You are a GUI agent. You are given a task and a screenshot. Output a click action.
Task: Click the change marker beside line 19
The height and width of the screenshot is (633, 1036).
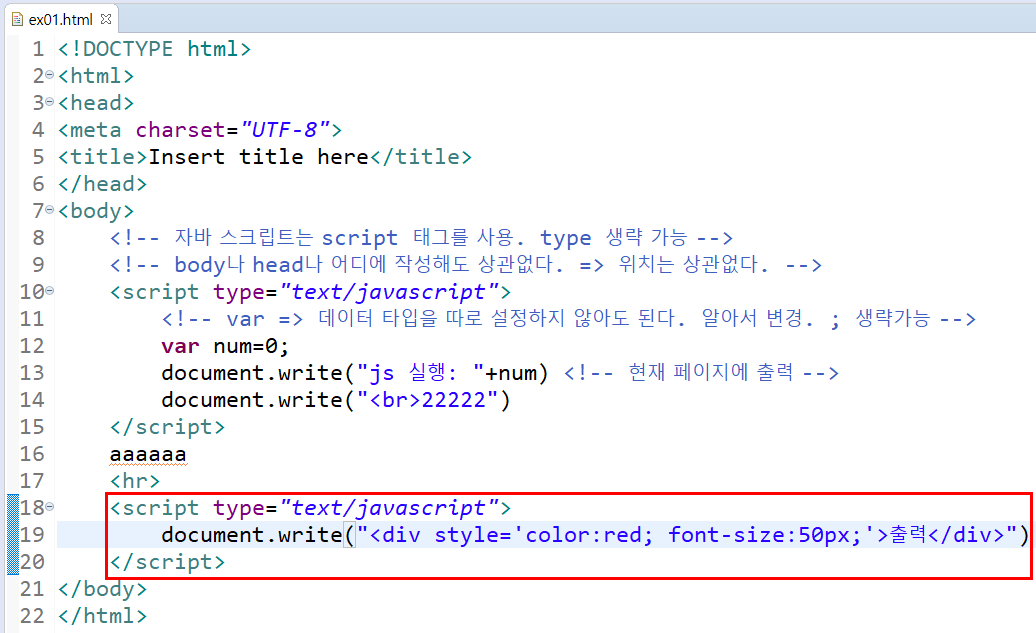(x=13, y=535)
